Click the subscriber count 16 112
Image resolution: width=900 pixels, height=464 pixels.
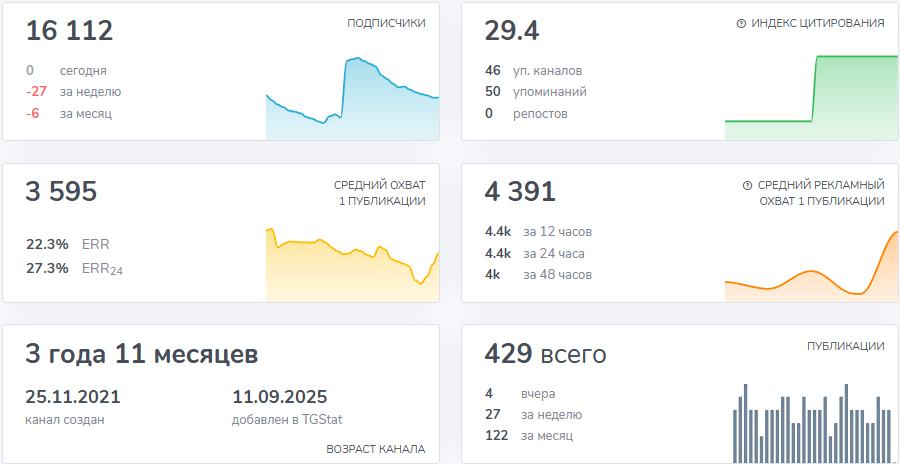coord(69,30)
